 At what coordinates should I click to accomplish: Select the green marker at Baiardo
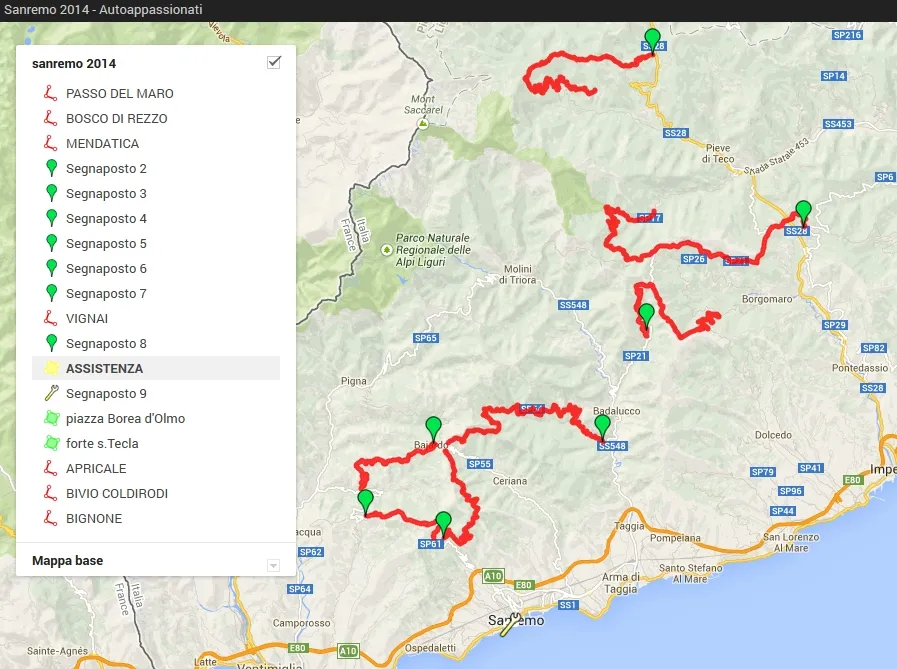433,428
